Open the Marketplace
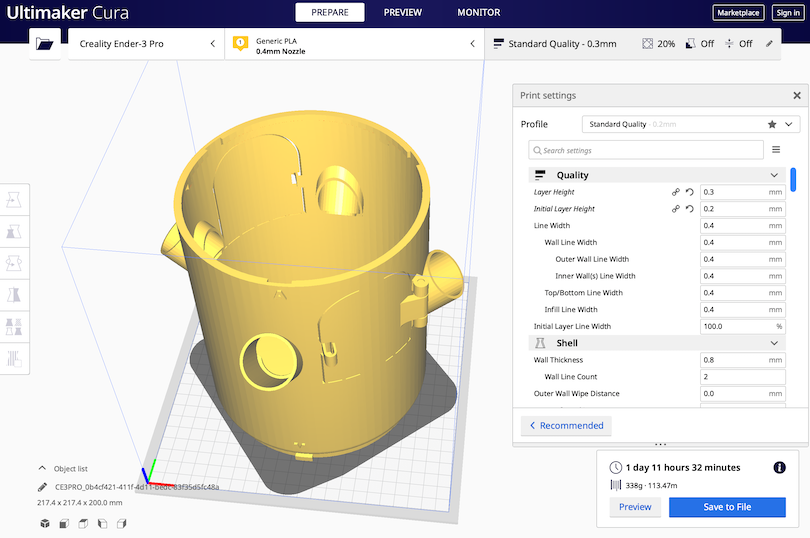 738,13
